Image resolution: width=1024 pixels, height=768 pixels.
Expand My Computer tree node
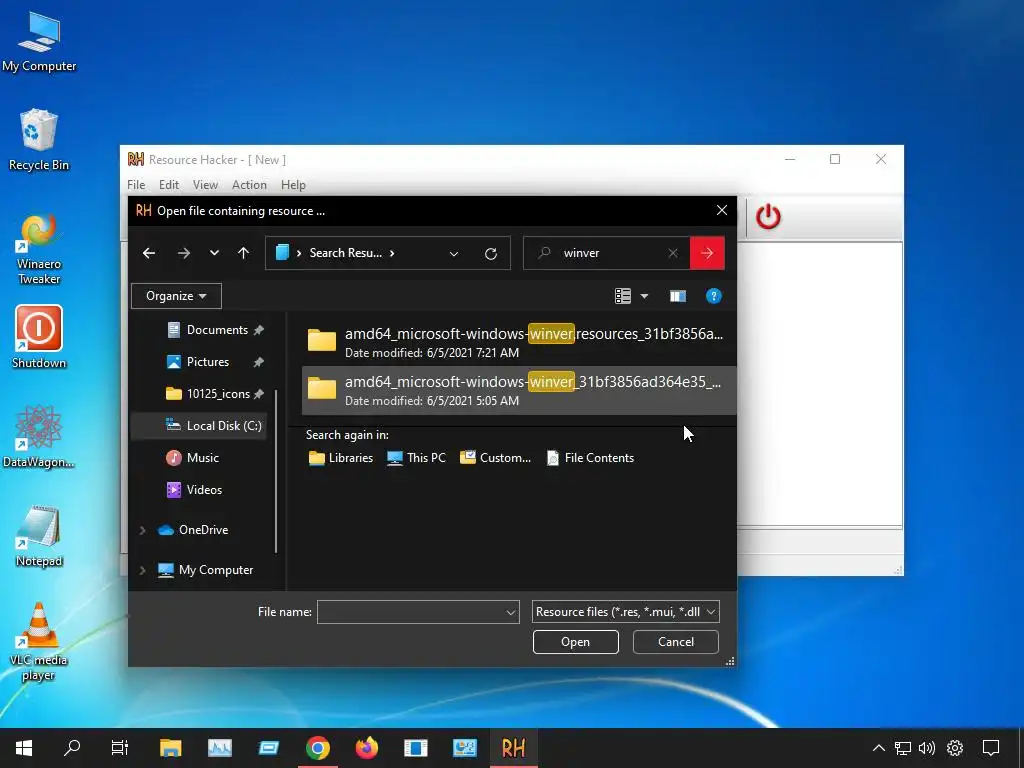[x=142, y=570]
